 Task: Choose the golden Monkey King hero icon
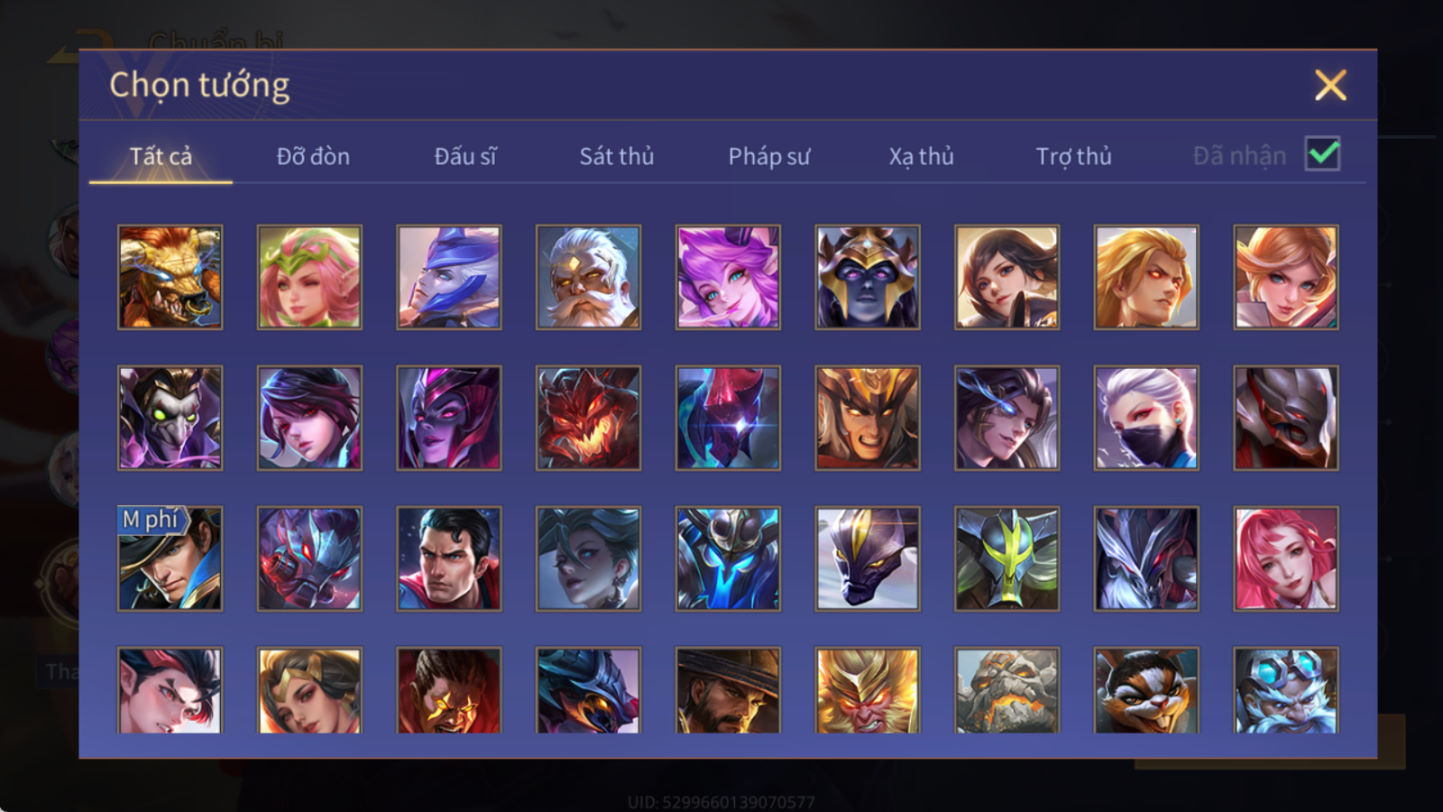click(867, 691)
